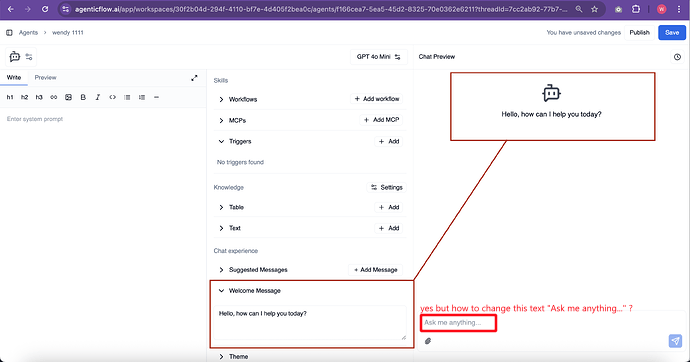Screen dimensions: 690x362
Task: Insert an image using the image icon
Action: [68, 97]
